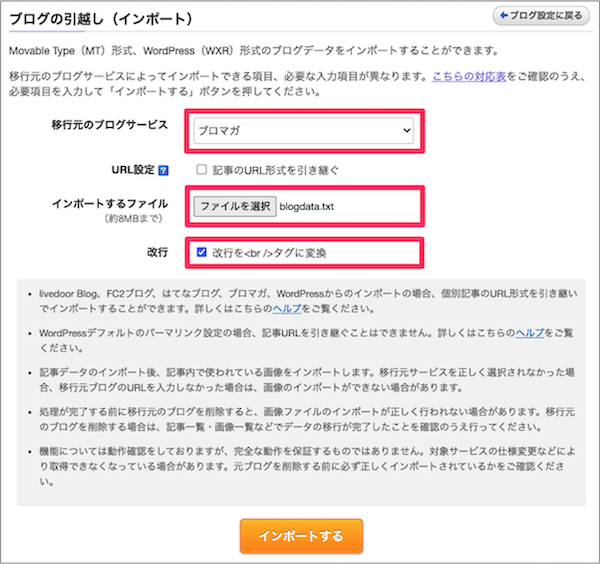Uncheck the 改行を<br />タグに変換 checkbox
Image resolution: width=600 pixels, height=564 pixels.
[x=201, y=252]
